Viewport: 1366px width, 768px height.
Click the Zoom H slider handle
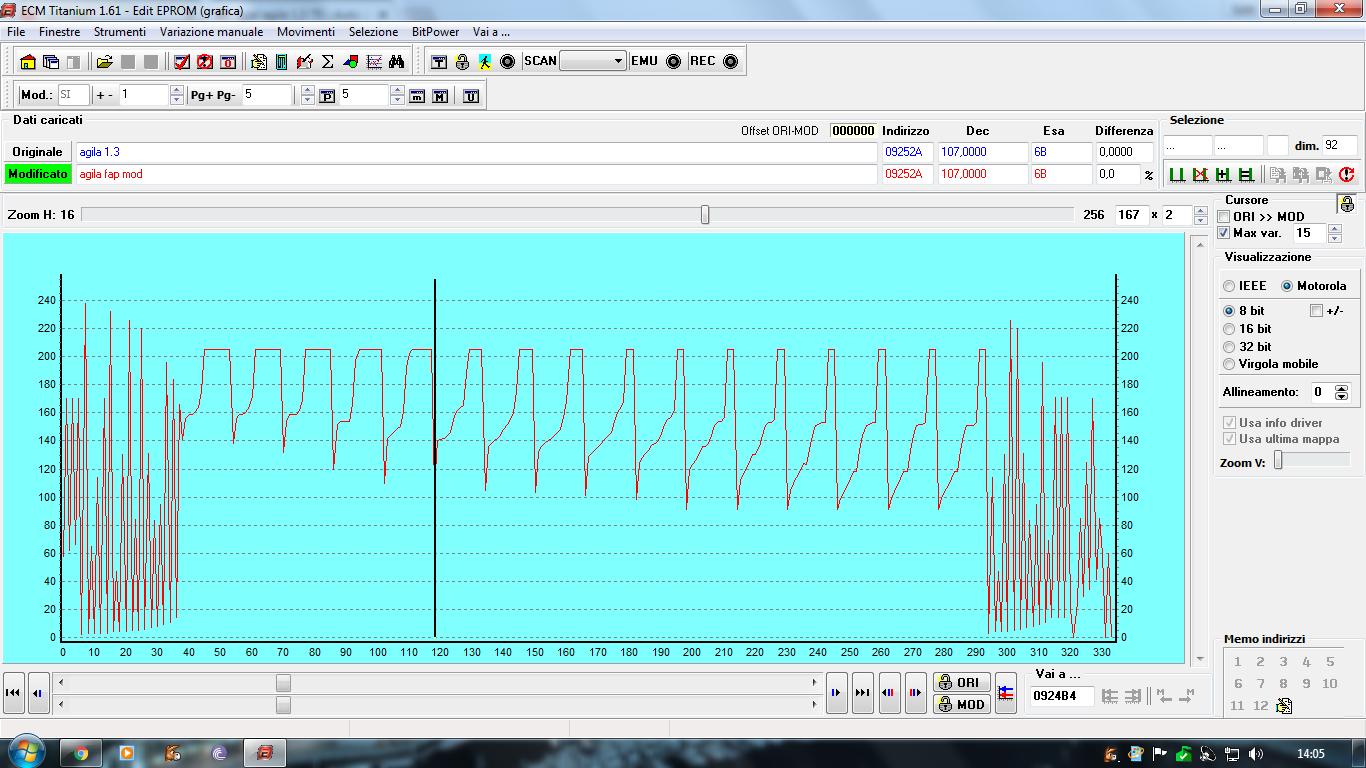(705, 215)
